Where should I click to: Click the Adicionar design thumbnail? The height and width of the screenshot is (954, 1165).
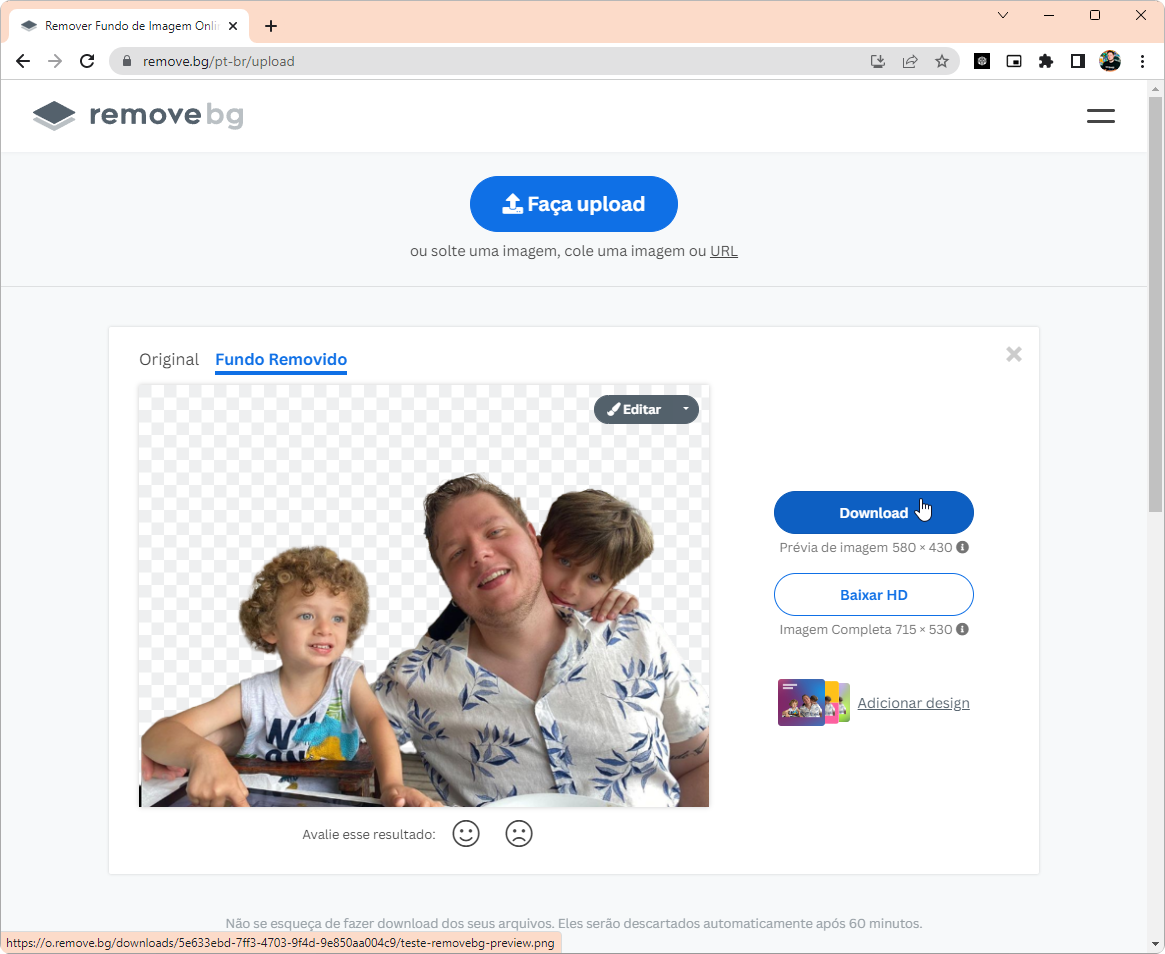pos(814,702)
